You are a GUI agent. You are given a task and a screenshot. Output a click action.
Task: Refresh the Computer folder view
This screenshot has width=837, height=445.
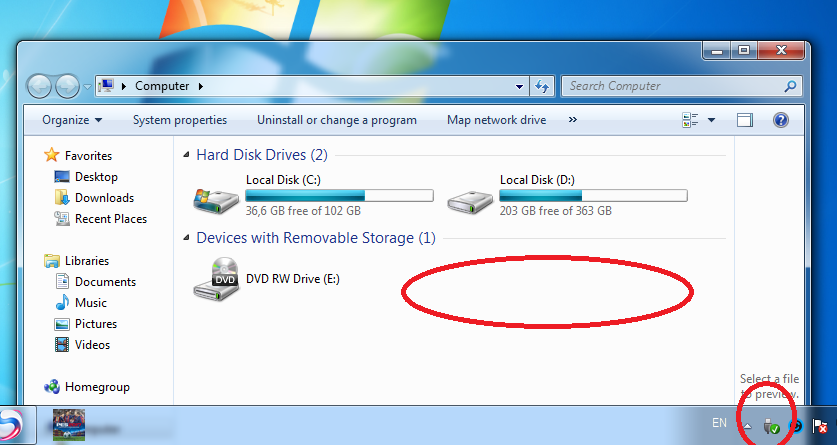(x=542, y=86)
